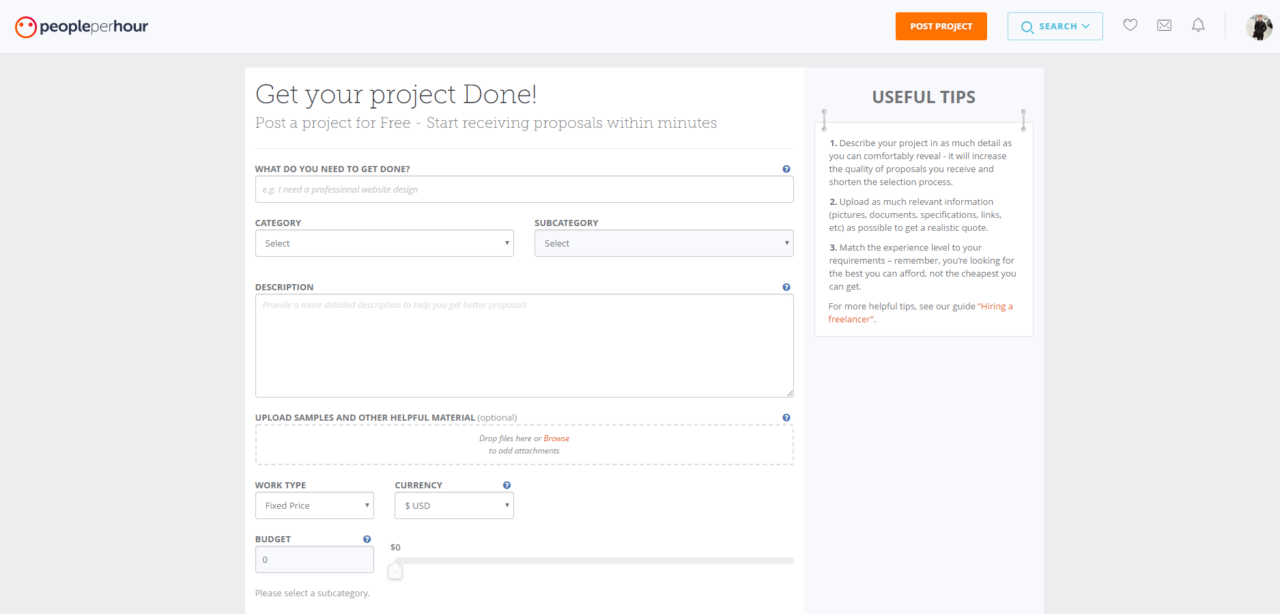Expand the Category dropdown
This screenshot has height=614, width=1280.
pyautogui.click(x=384, y=244)
